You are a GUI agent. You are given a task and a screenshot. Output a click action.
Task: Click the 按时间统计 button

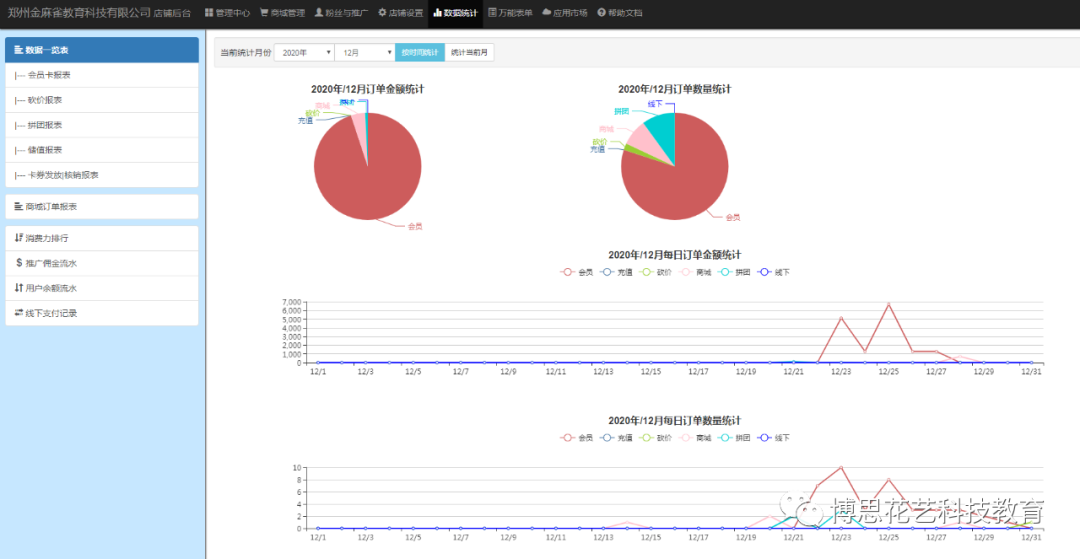tap(419, 52)
